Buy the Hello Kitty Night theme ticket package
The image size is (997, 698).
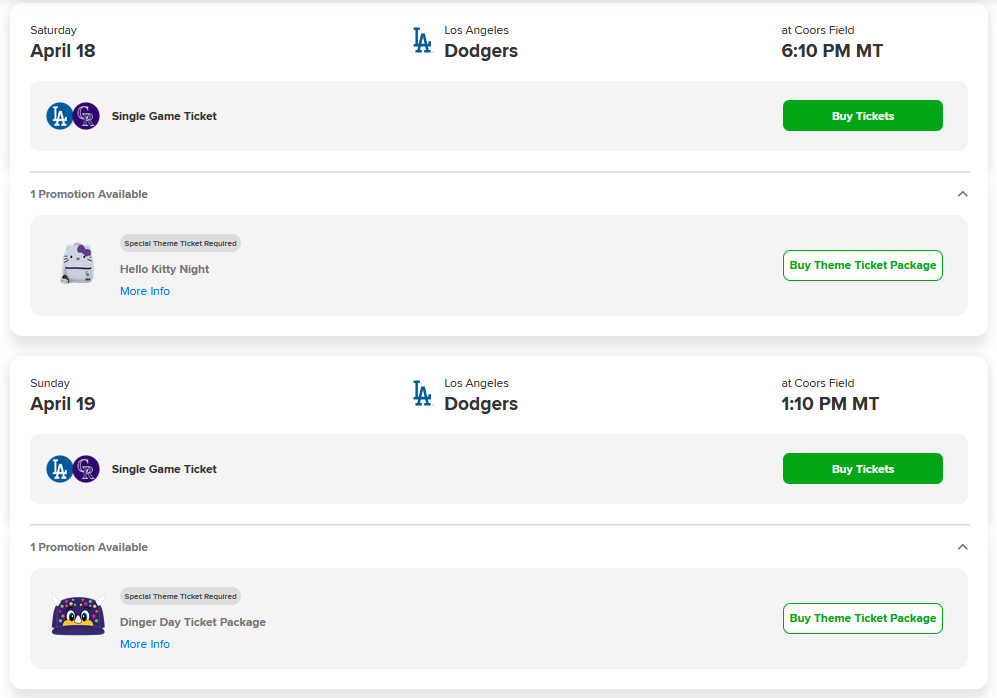click(x=862, y=265)
